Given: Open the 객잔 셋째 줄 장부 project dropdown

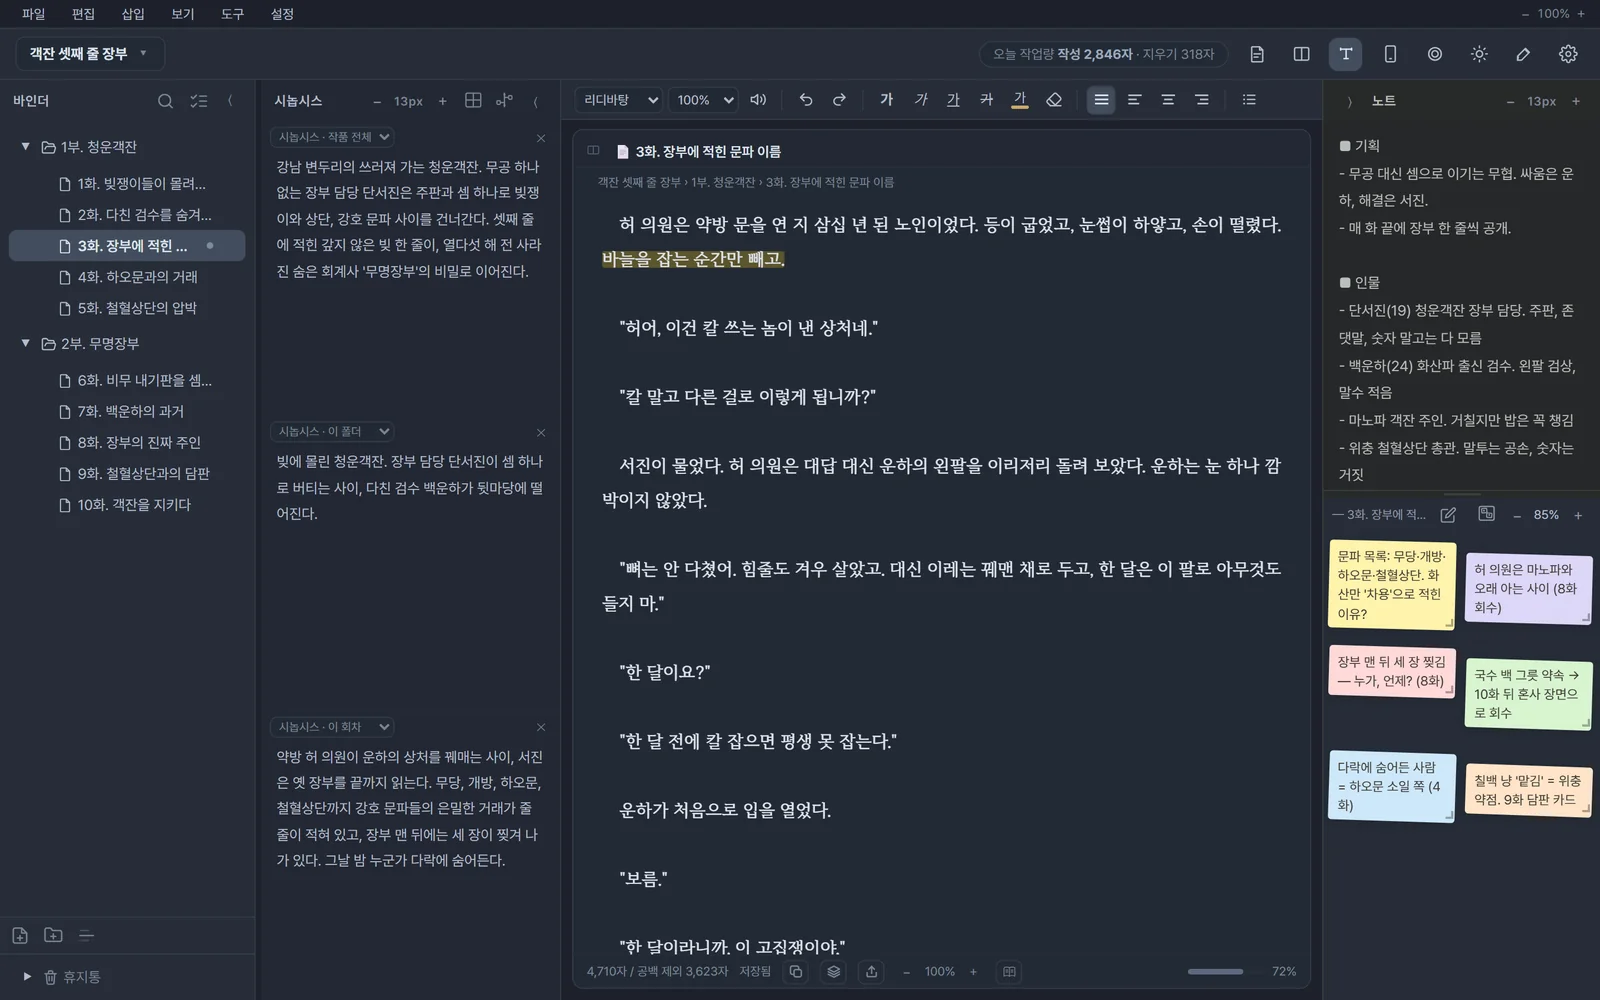Looking at the screenshot, I should [x=90, y=54].
